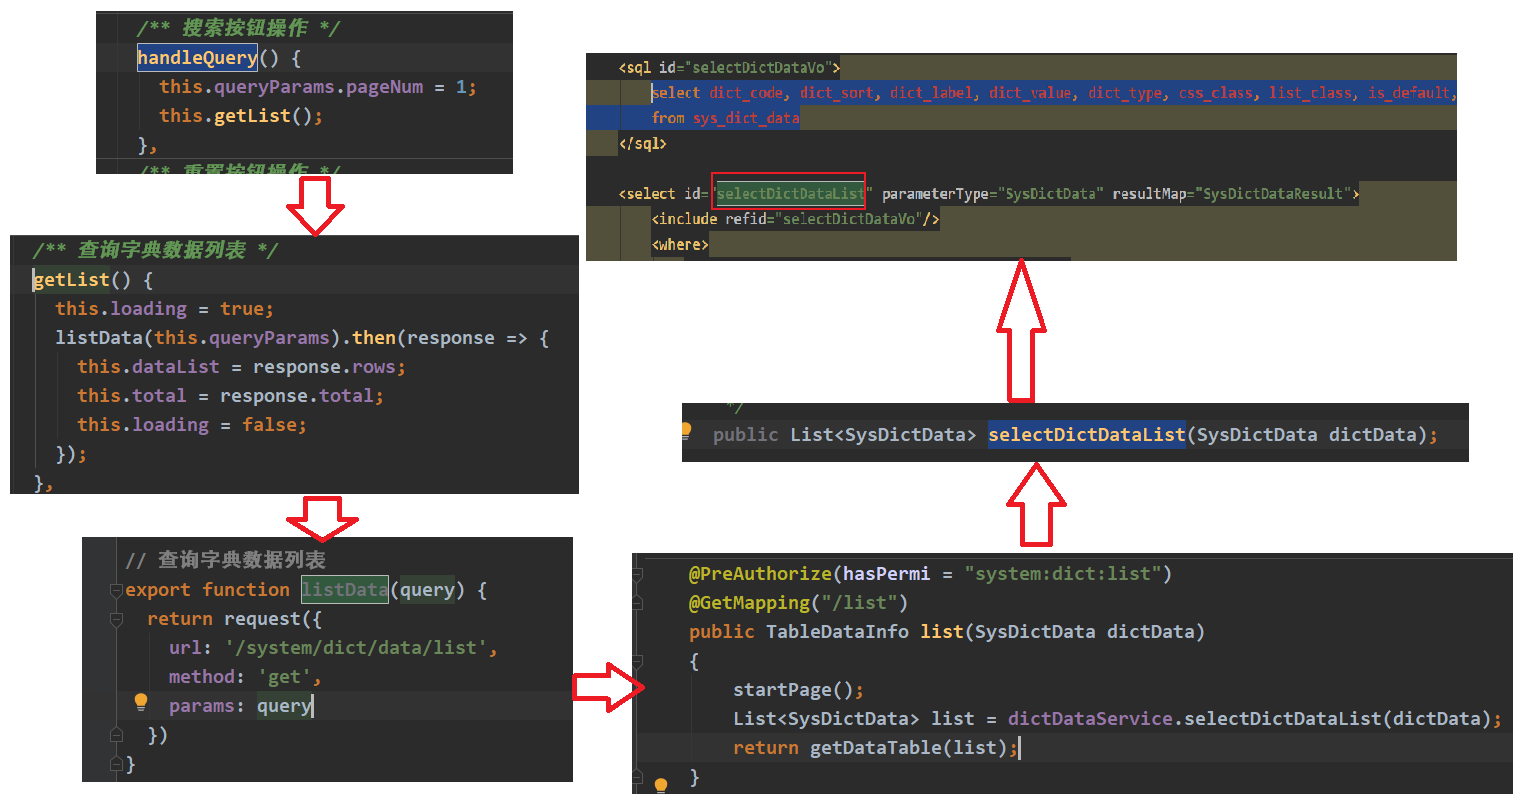
Task: Click the lightbulb next to 'public List<SysDictData>'
Action: click(x=686, y=431)
